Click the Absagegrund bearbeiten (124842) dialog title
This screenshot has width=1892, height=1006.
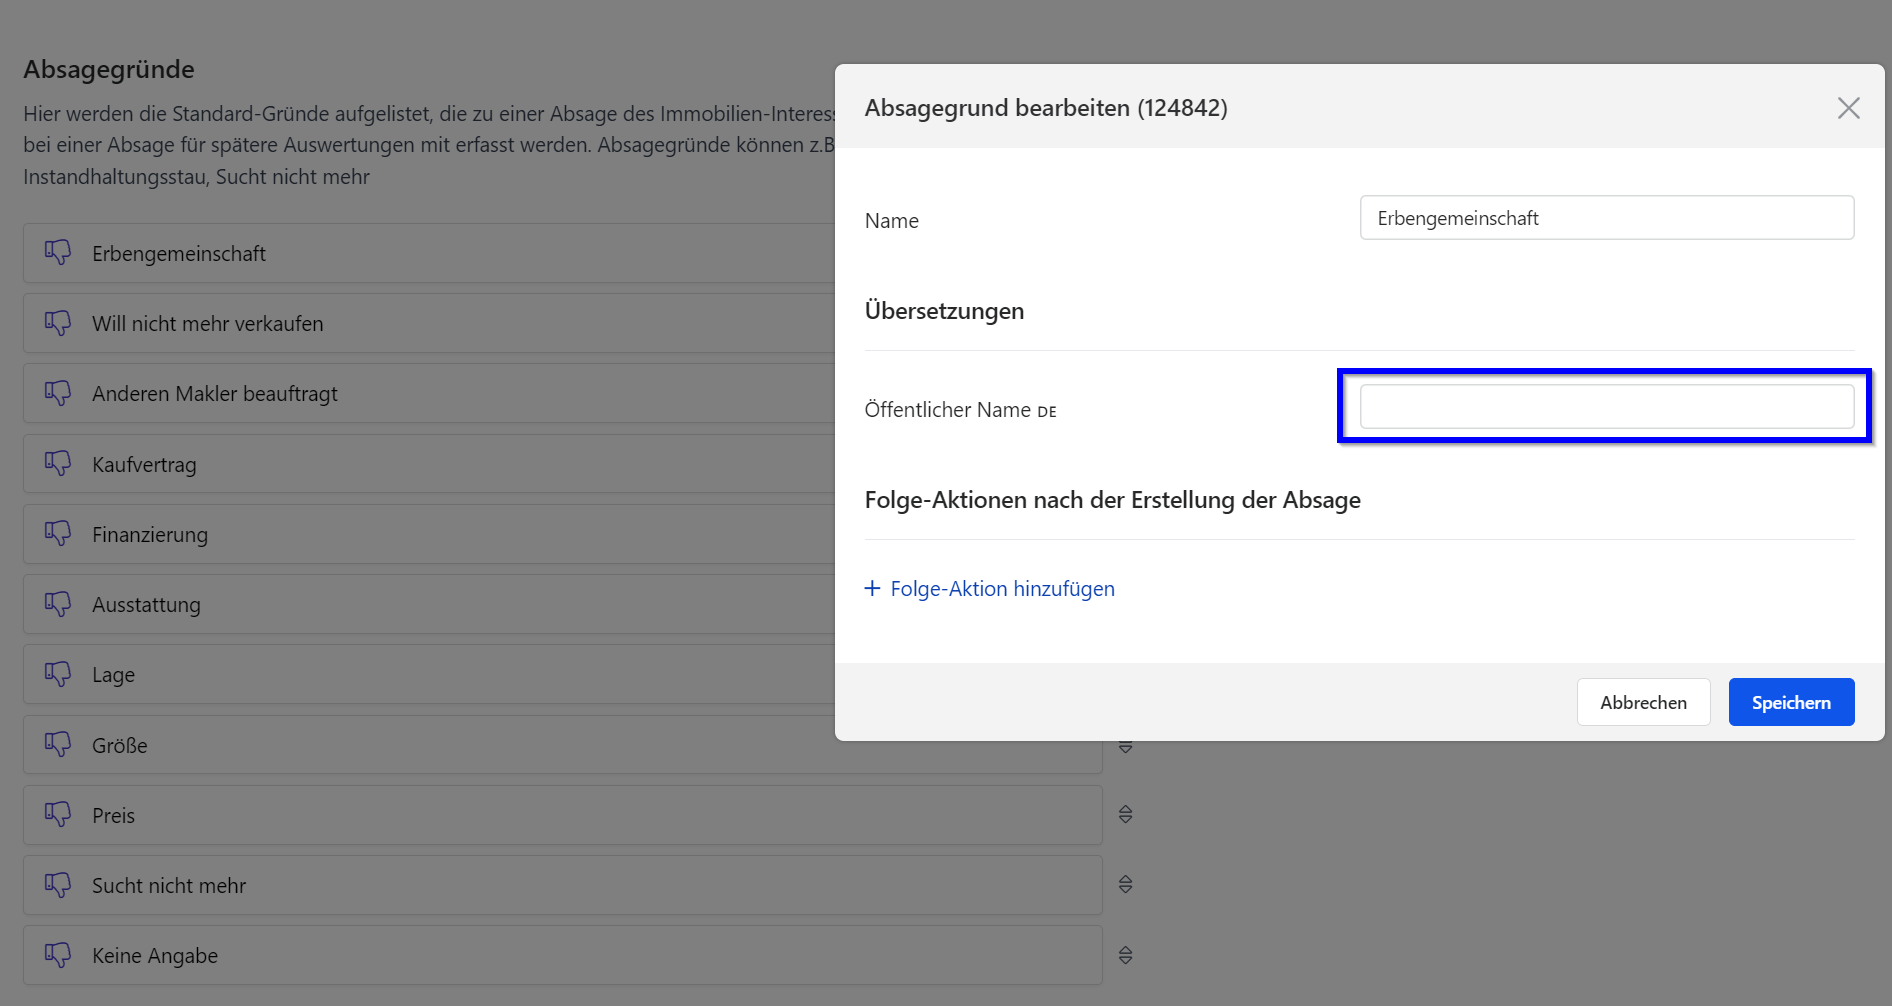click(x=1046, y=108)
